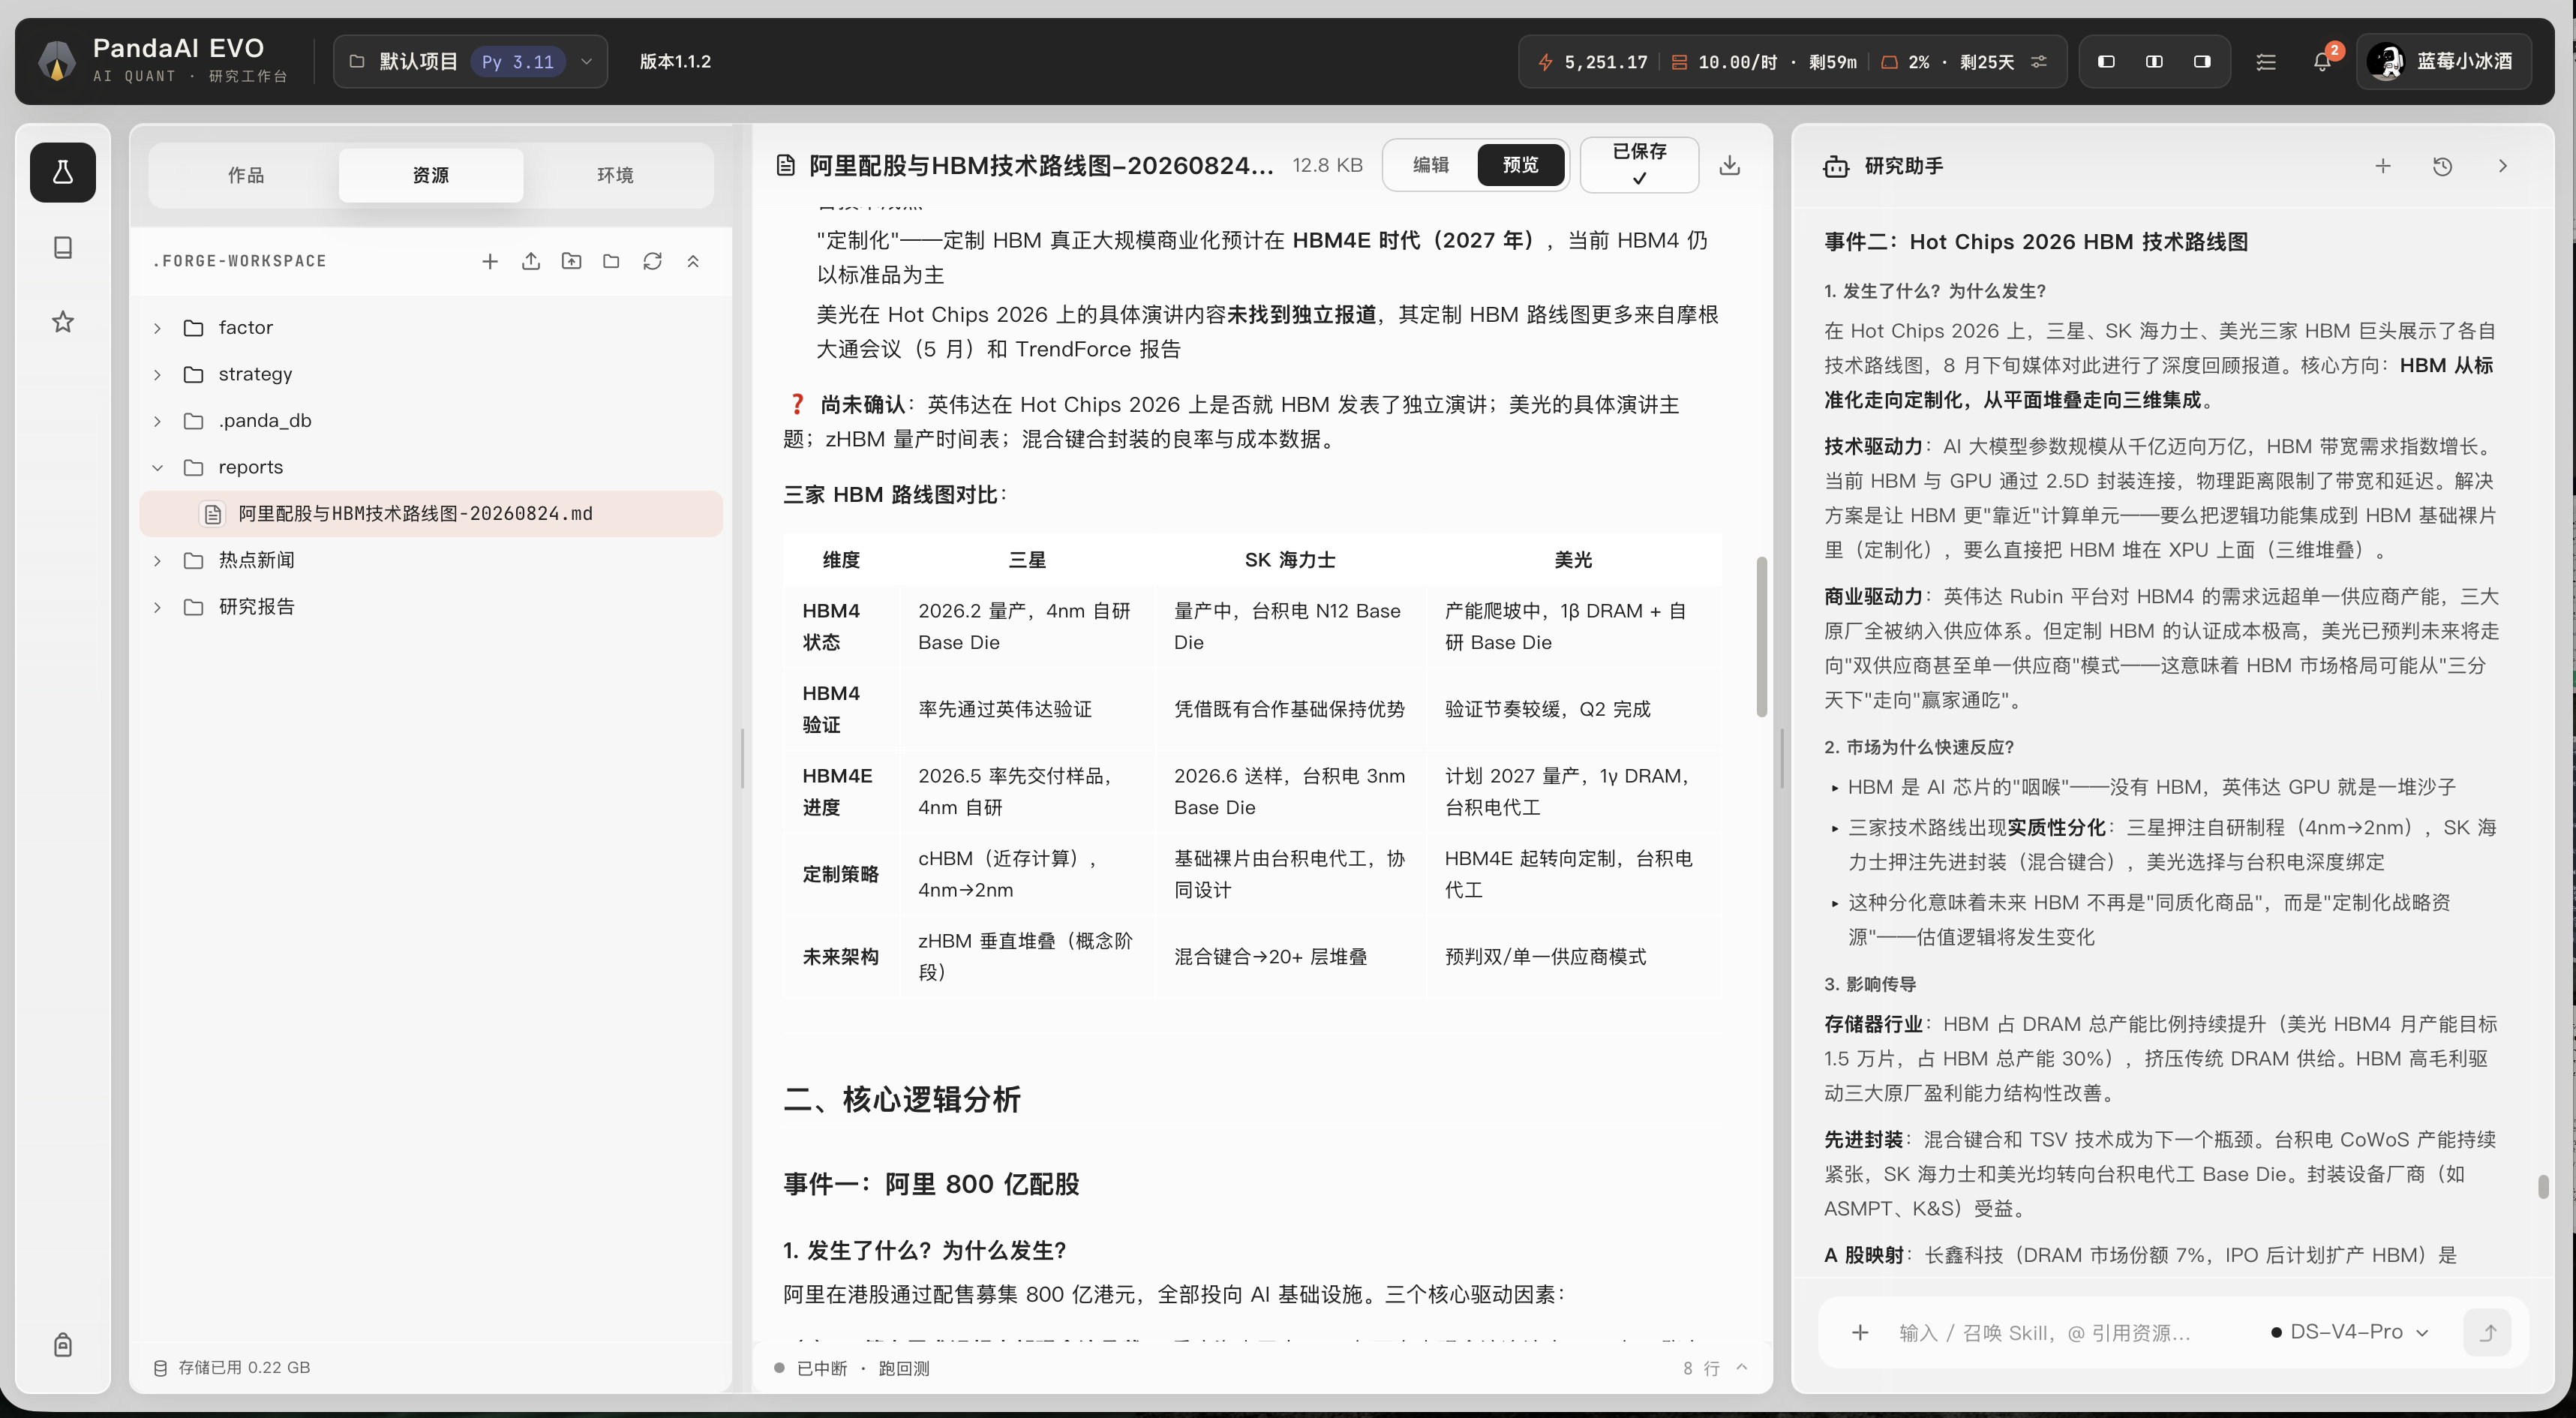
Task: Open the DS-V4-Pro model selector
Action: 2349,1332
